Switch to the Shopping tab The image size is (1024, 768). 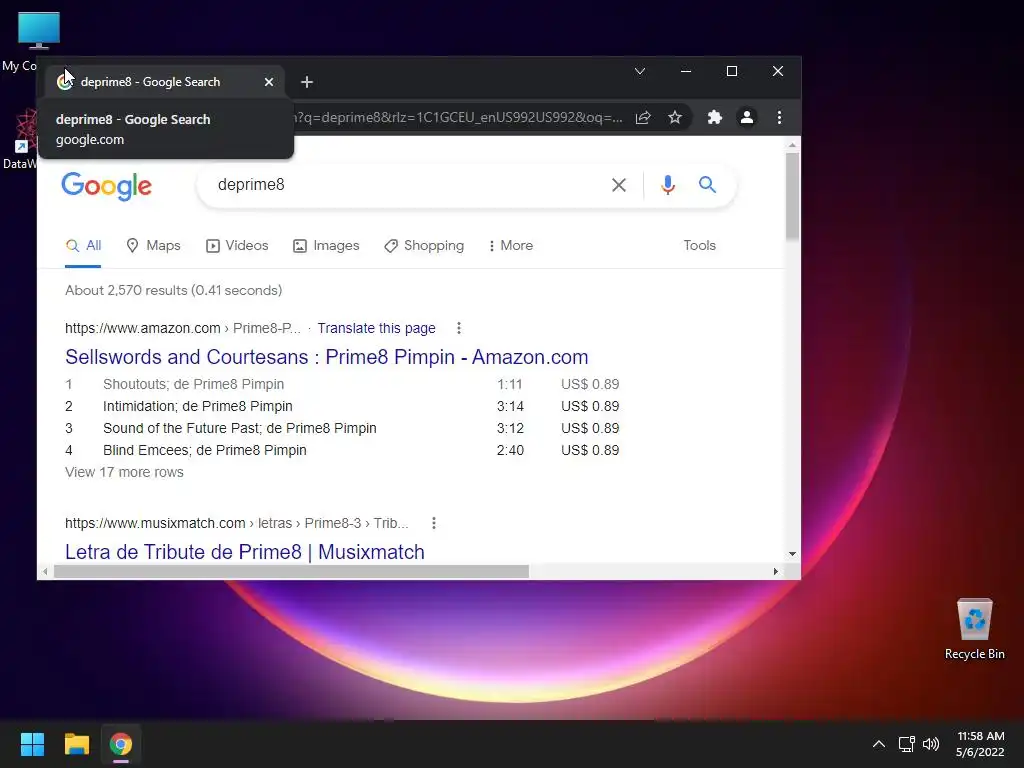pos(424,246)
